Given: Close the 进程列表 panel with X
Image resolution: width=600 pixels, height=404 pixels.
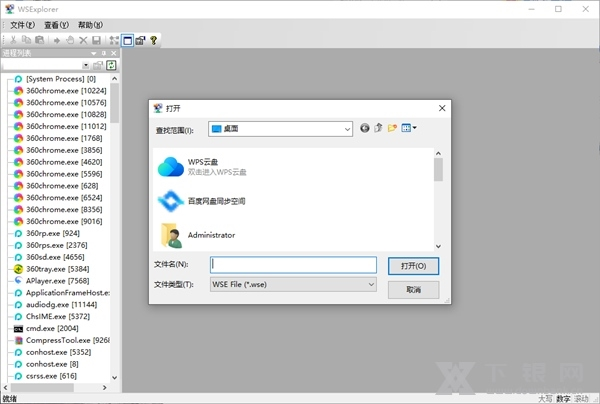Looking at the screenshot, I should pos(112,53).
